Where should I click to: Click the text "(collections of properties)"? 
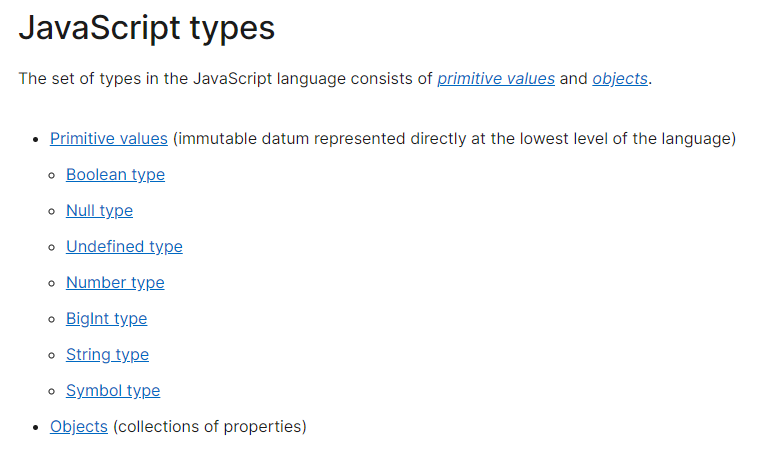tap(210, 427)
